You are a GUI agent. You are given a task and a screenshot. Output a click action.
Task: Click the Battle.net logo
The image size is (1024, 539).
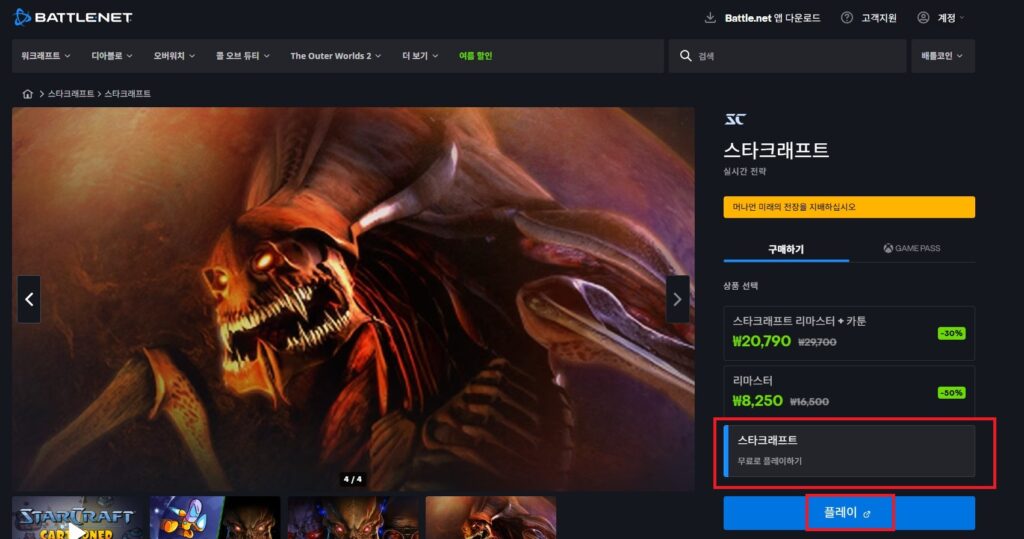coord(72,18)
